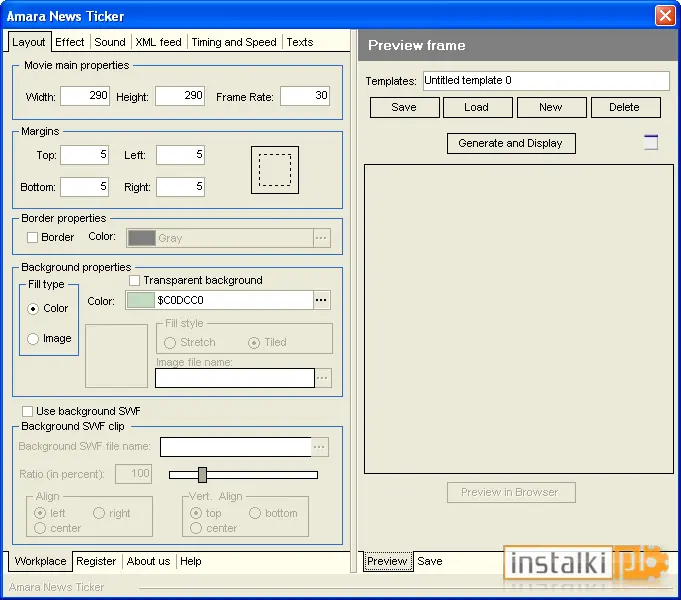Click the margins preview box icon

pyautogui.click(x=275, y=170)
